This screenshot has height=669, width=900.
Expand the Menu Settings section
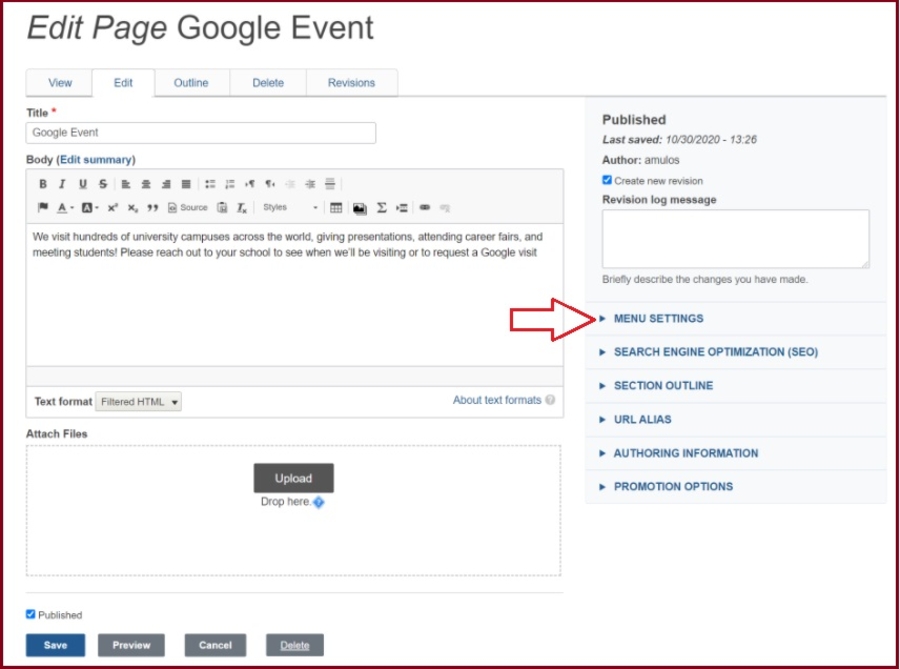(x=658, y=318)
